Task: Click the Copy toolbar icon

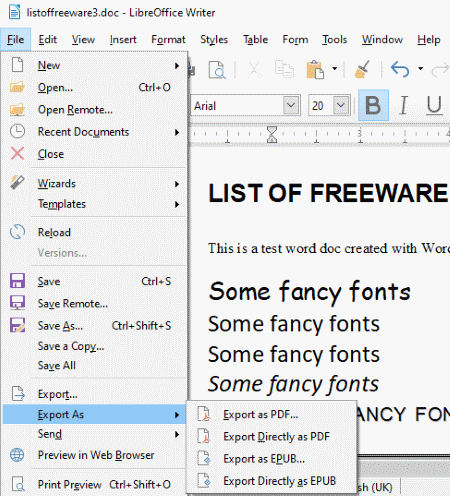Action: [284, 69]
